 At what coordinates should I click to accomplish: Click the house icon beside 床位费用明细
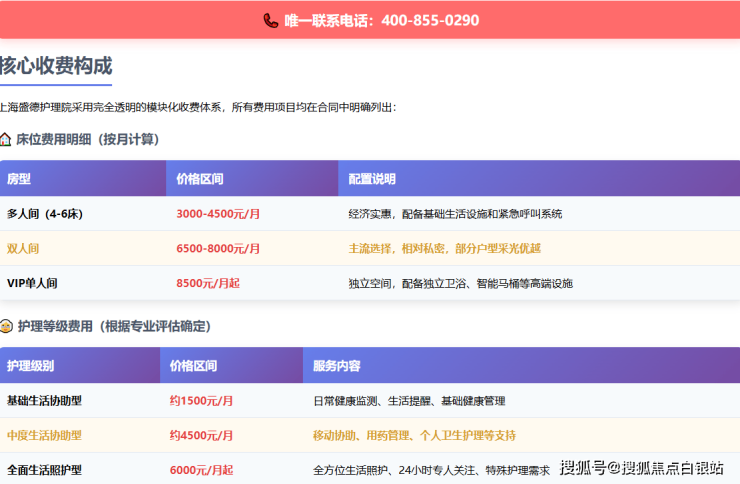(x=6, y=139)
